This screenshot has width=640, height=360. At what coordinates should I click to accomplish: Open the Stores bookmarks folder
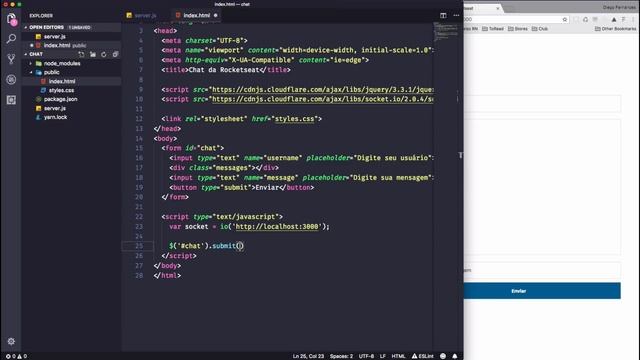[x=518, y=29]
